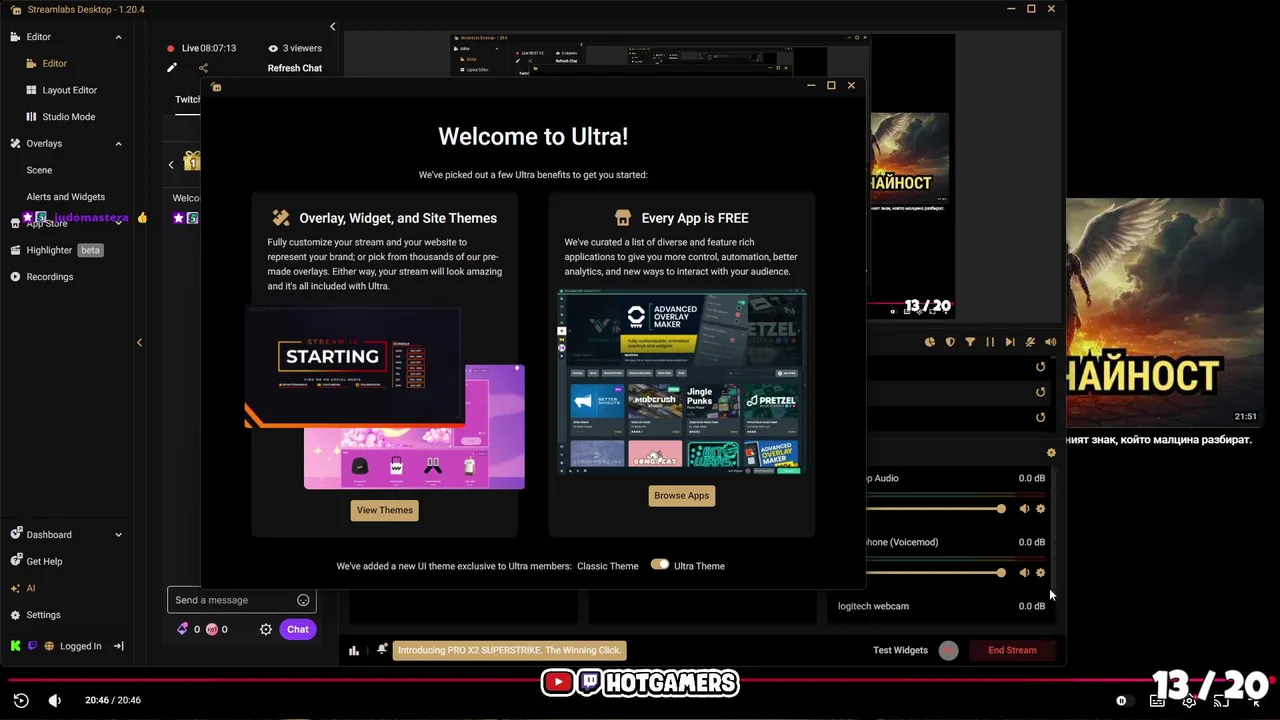Click the Kick platform icon
The image size is (1280, 720).
coord(15,646)
